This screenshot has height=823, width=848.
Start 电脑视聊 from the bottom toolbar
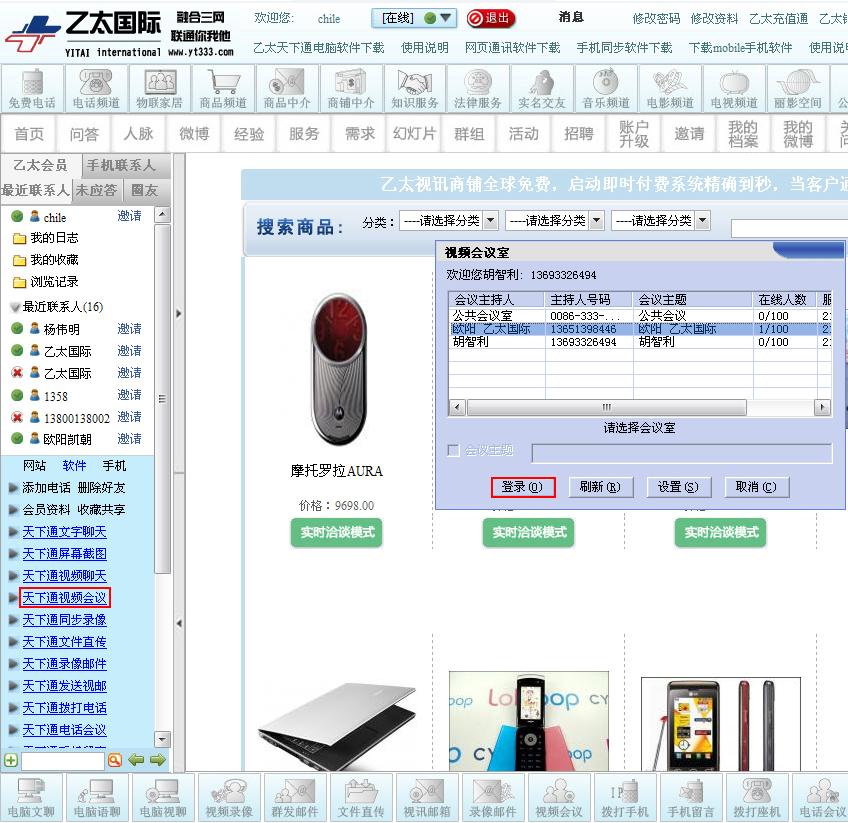click(163, 798)
